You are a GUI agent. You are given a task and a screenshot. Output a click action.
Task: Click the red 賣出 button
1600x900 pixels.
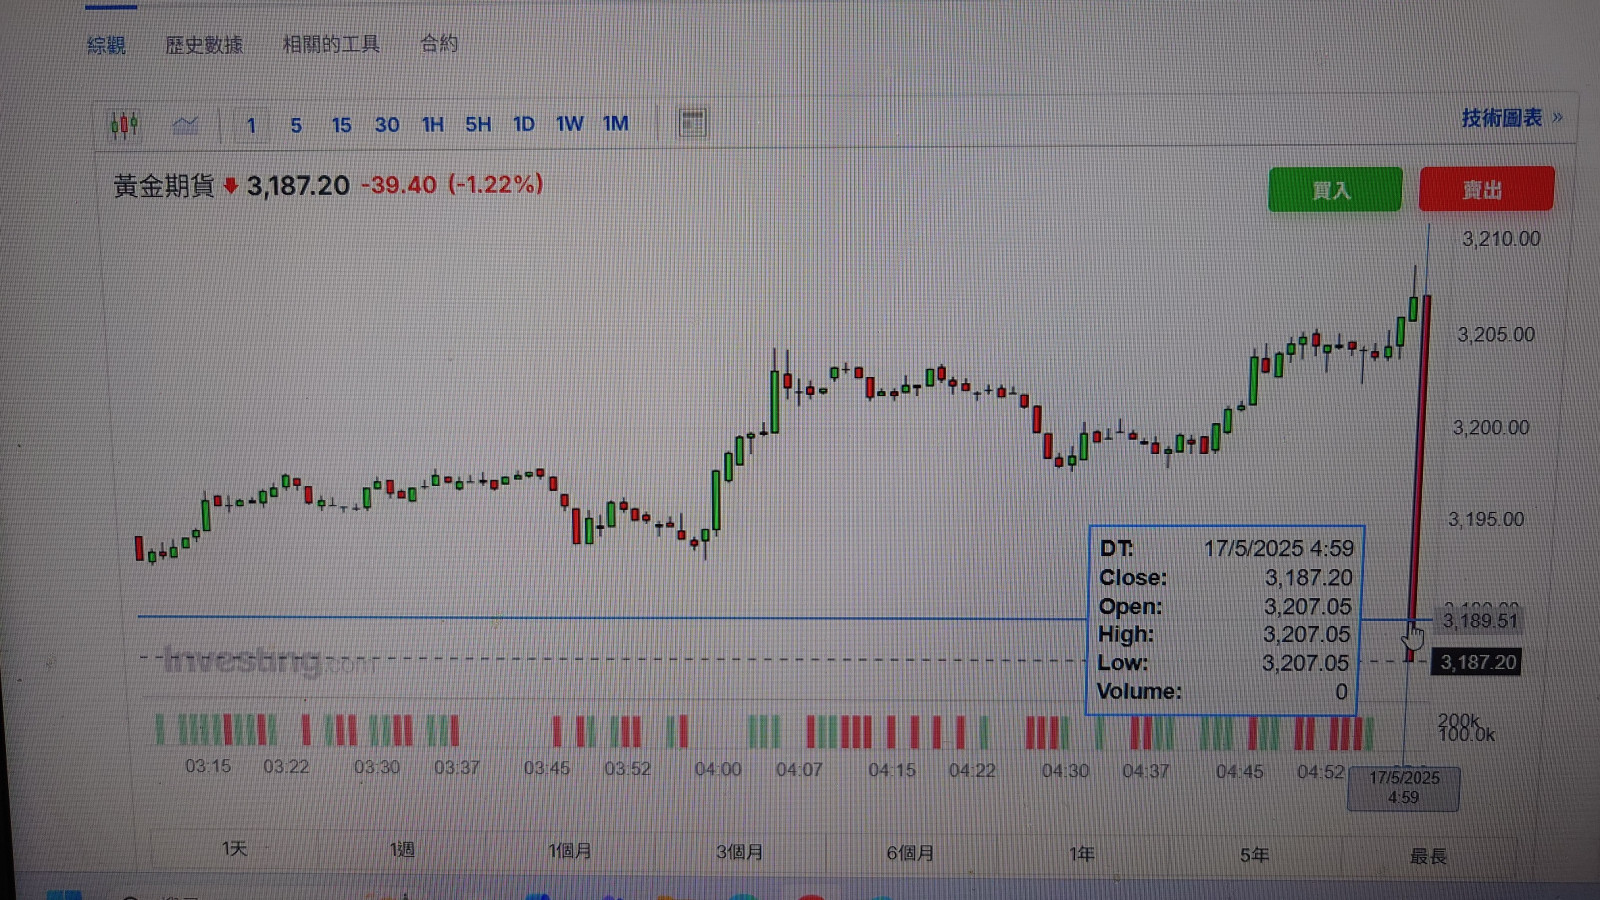pos(1485,190)
